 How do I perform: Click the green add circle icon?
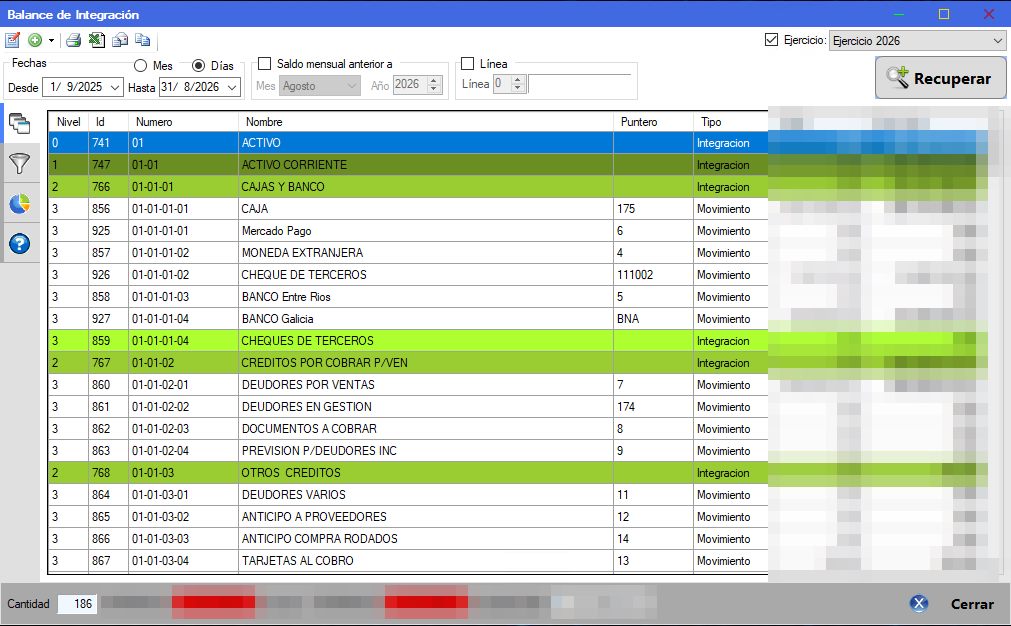point(35,40)
